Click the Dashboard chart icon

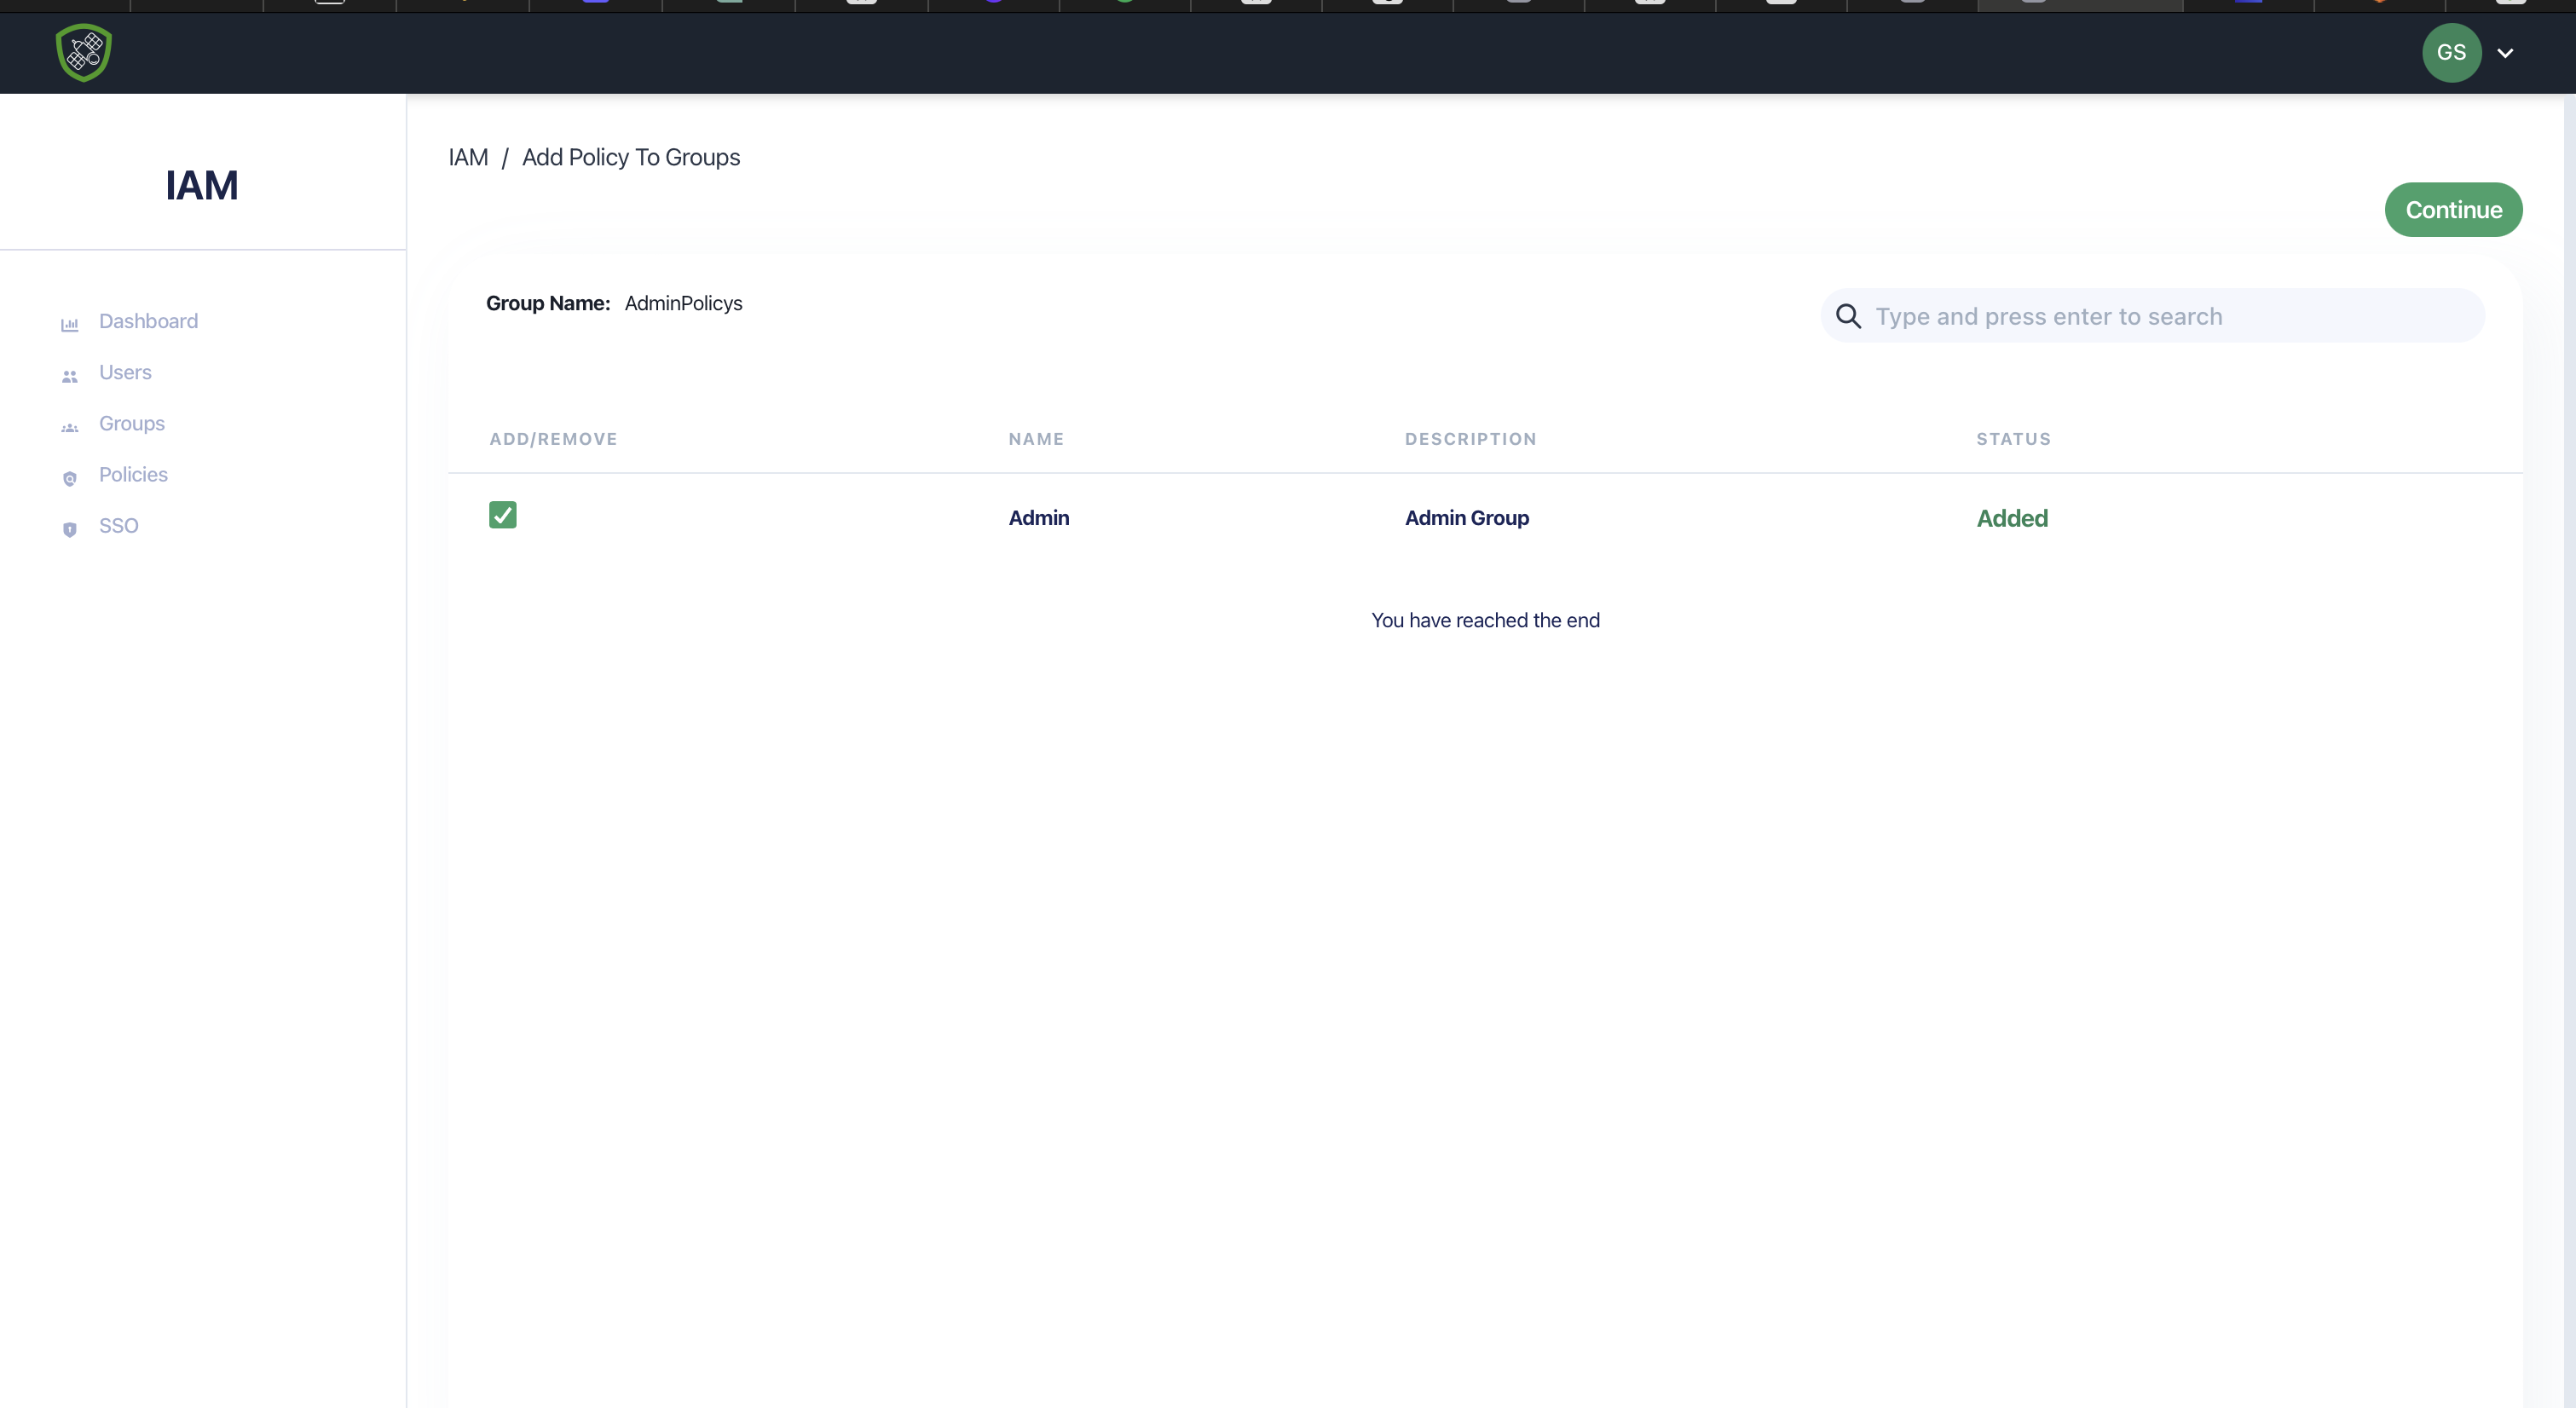[70, 324]
